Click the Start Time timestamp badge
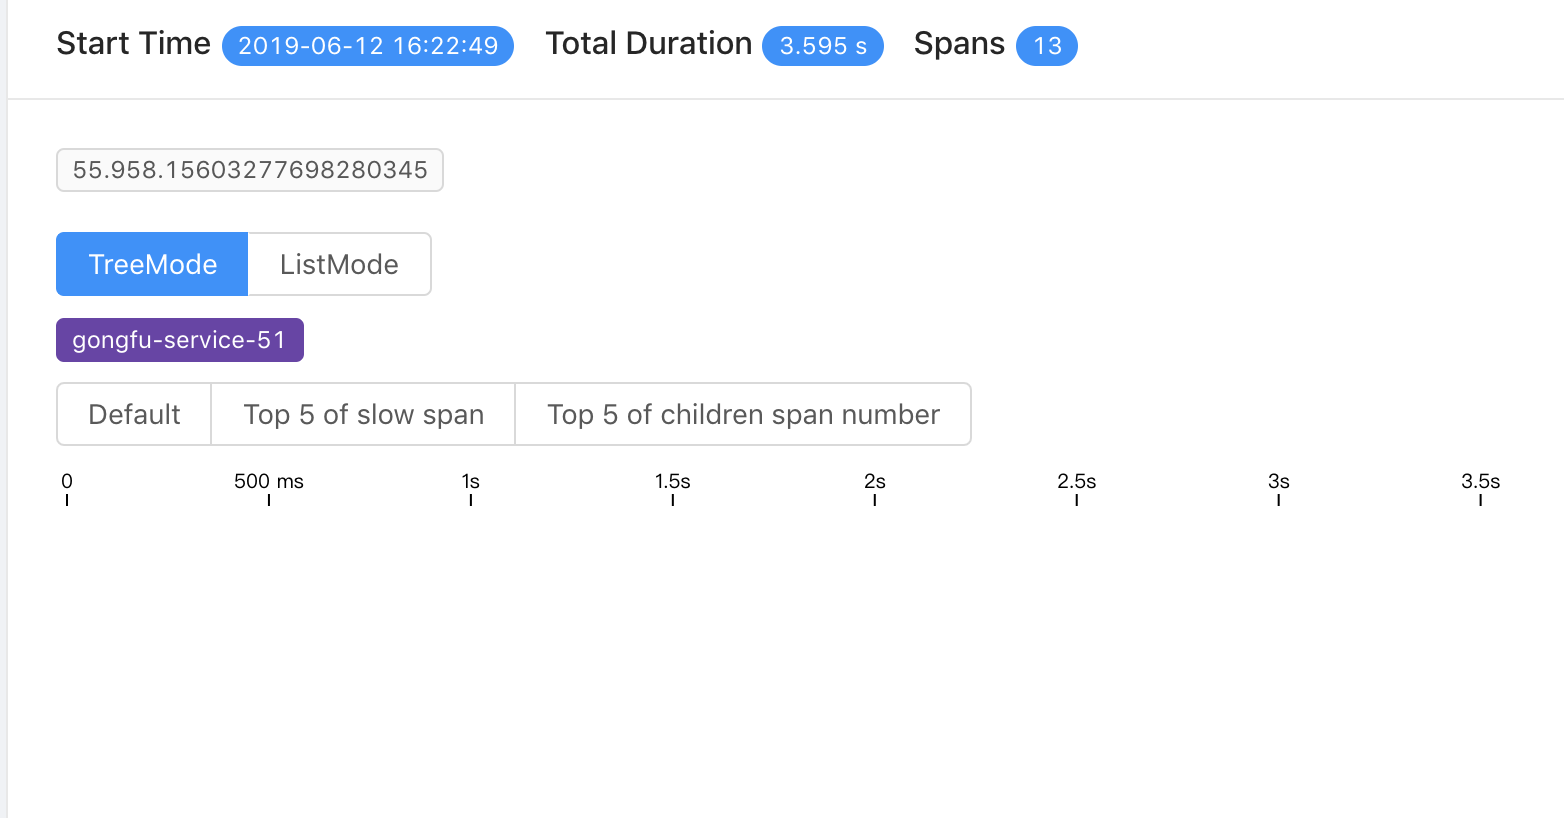The image size is (1564, 818). 367,45
